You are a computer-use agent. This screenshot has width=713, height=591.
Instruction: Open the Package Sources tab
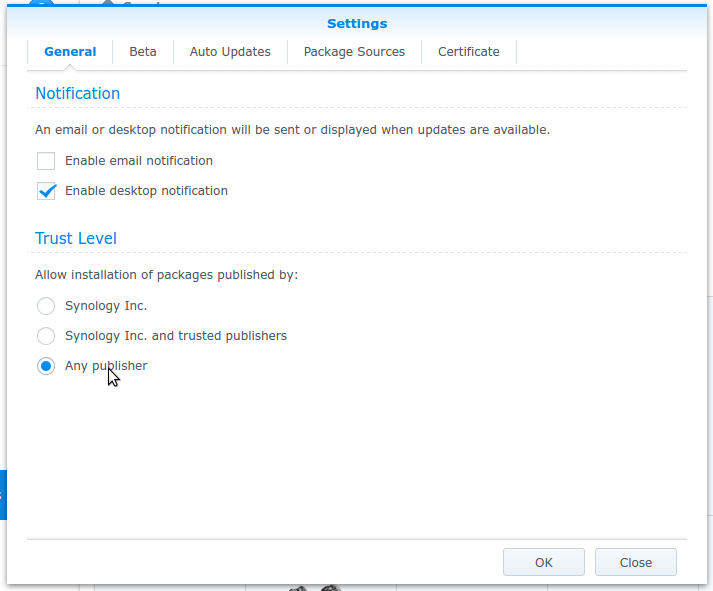click(354, 52)
